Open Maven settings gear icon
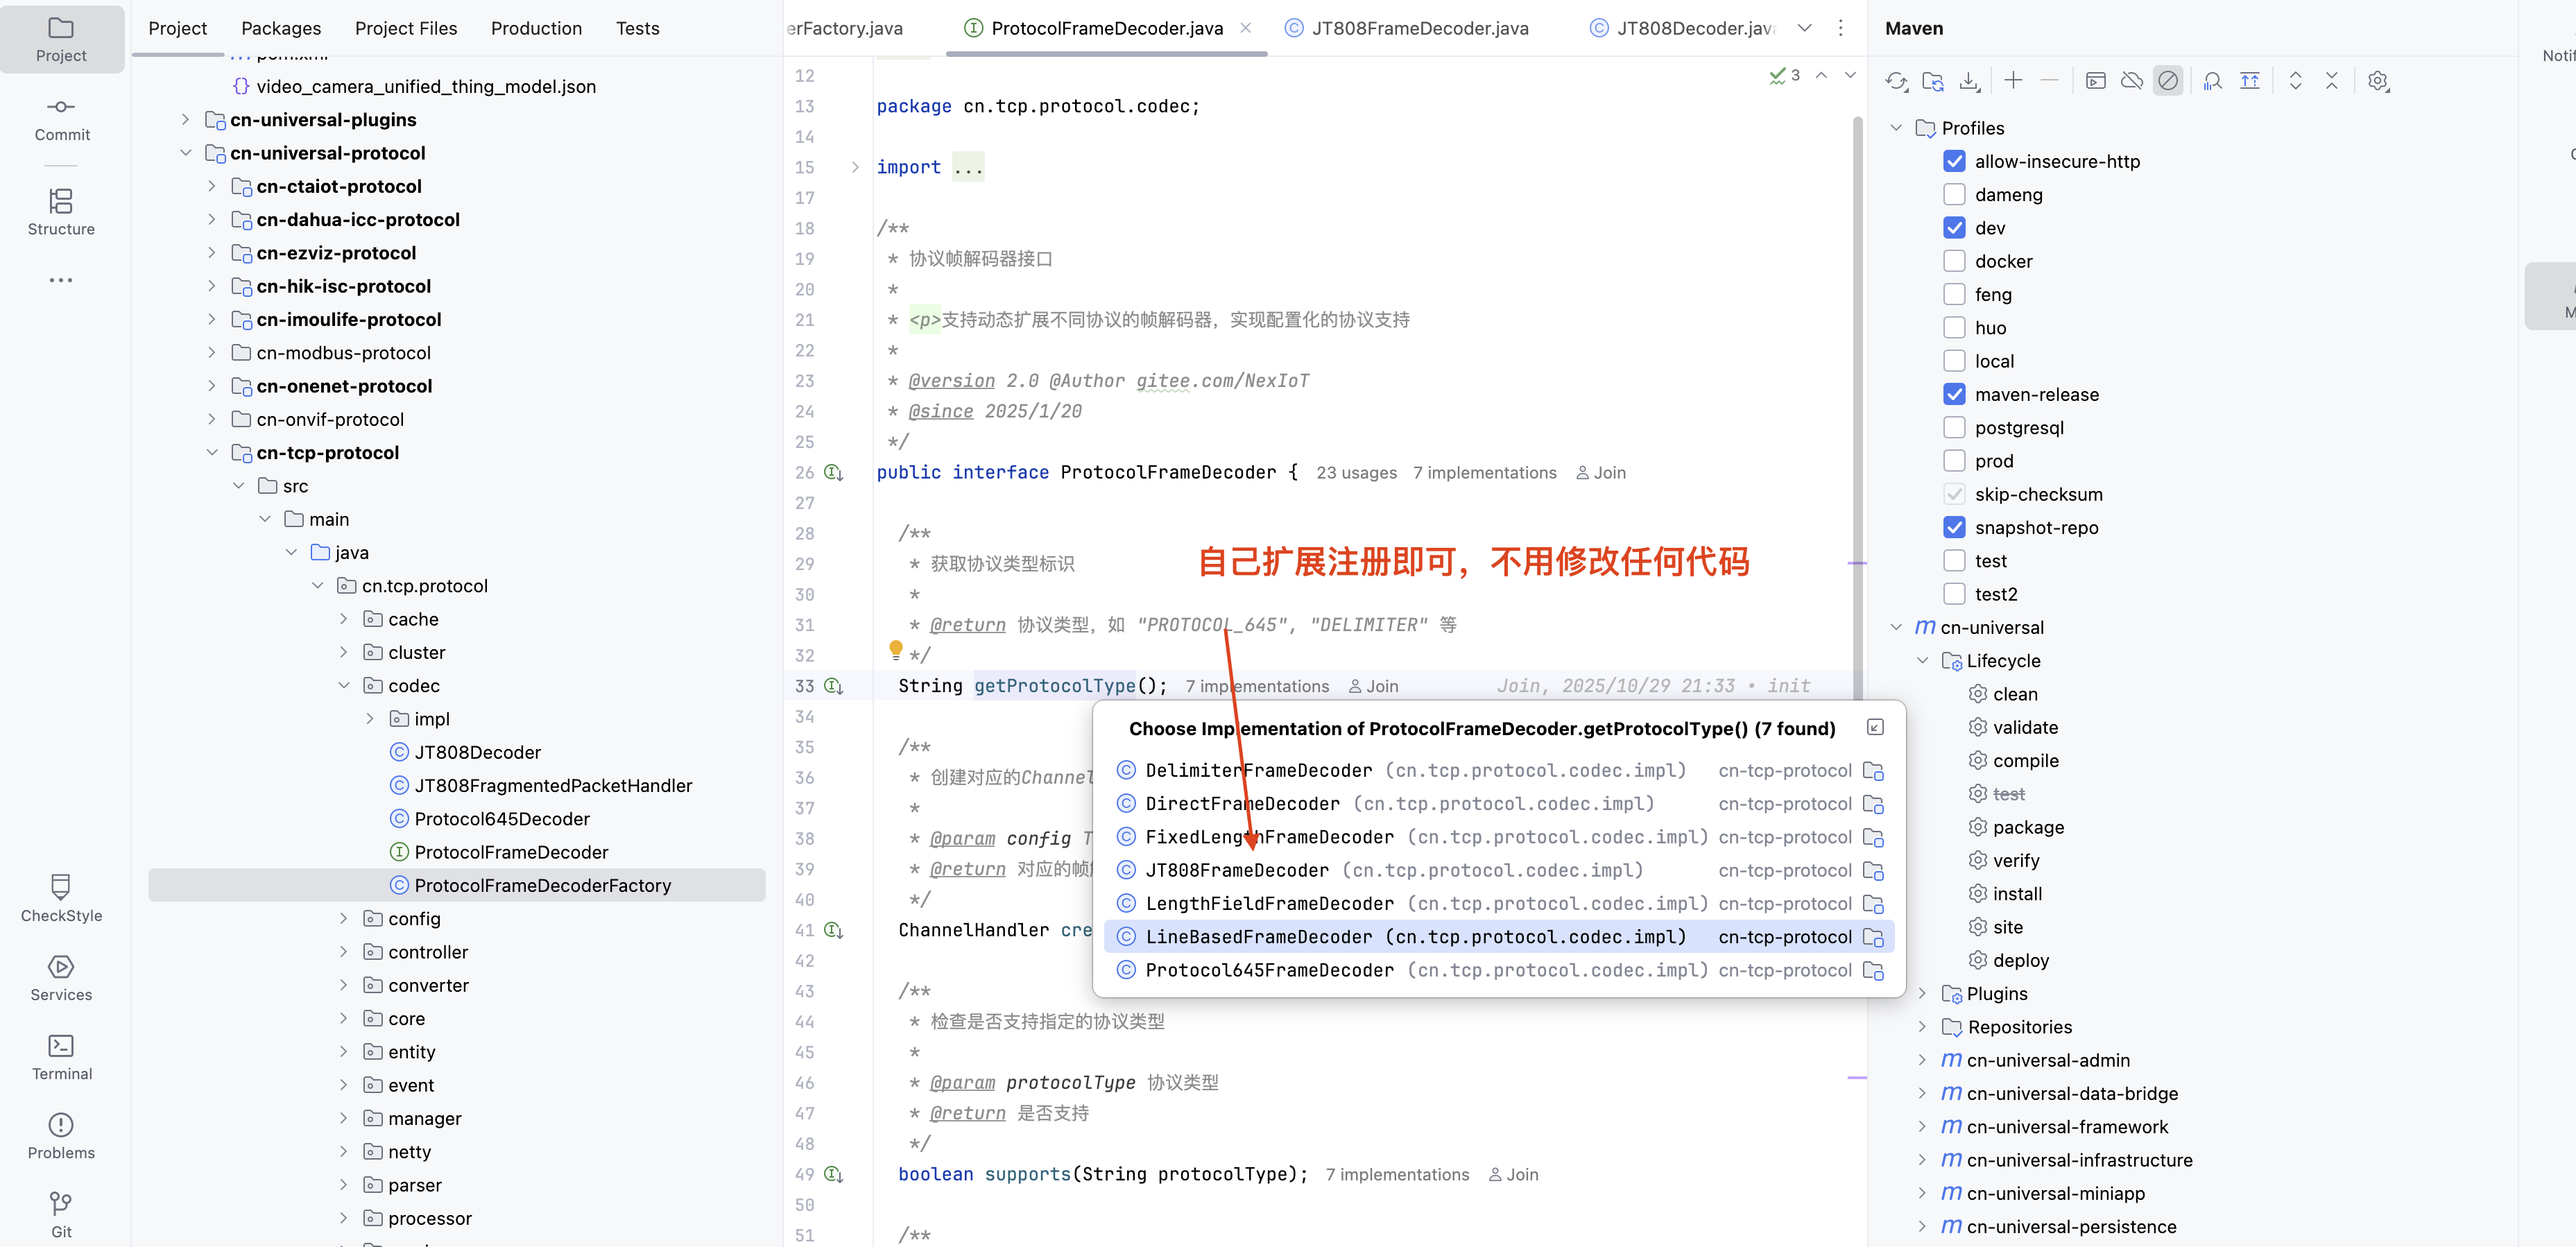 (2378, 81)
